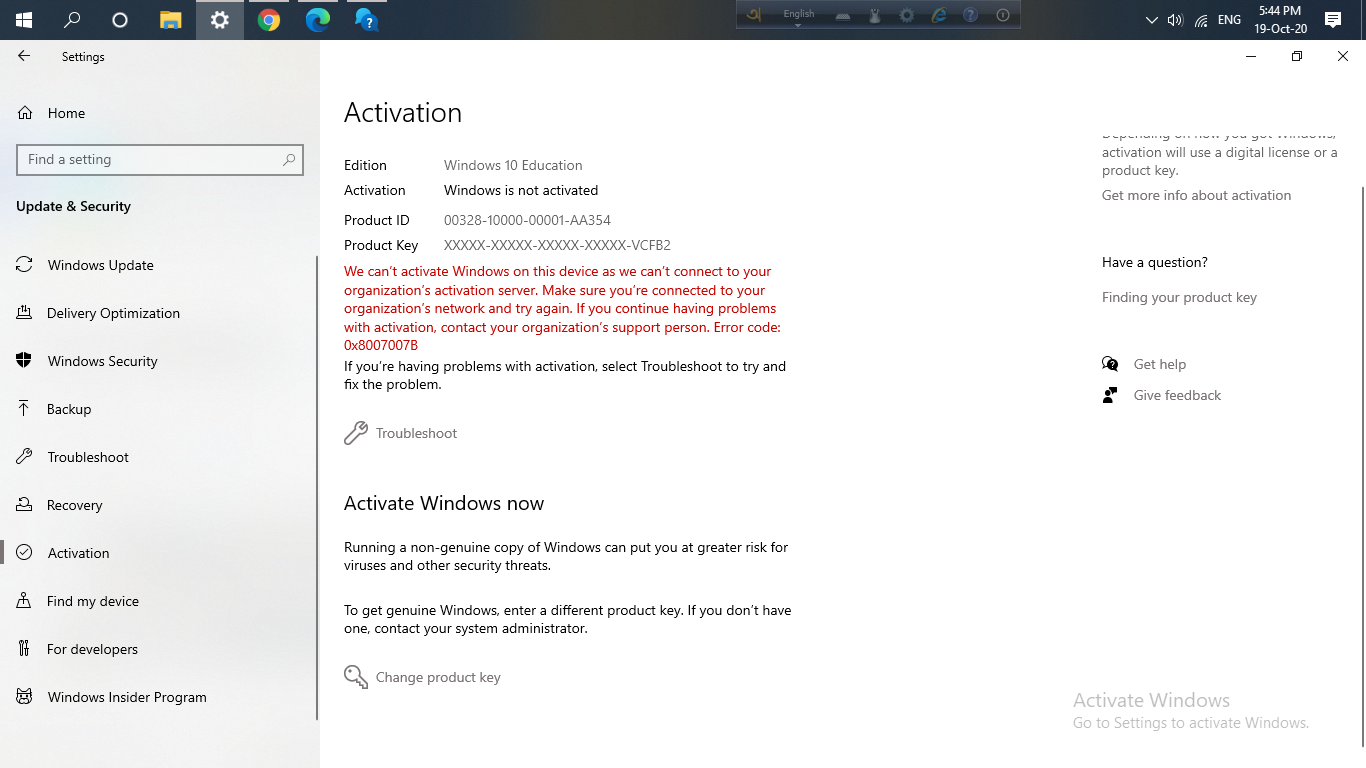Click the 'Windows is not activated' status text

tap(521, 190)
